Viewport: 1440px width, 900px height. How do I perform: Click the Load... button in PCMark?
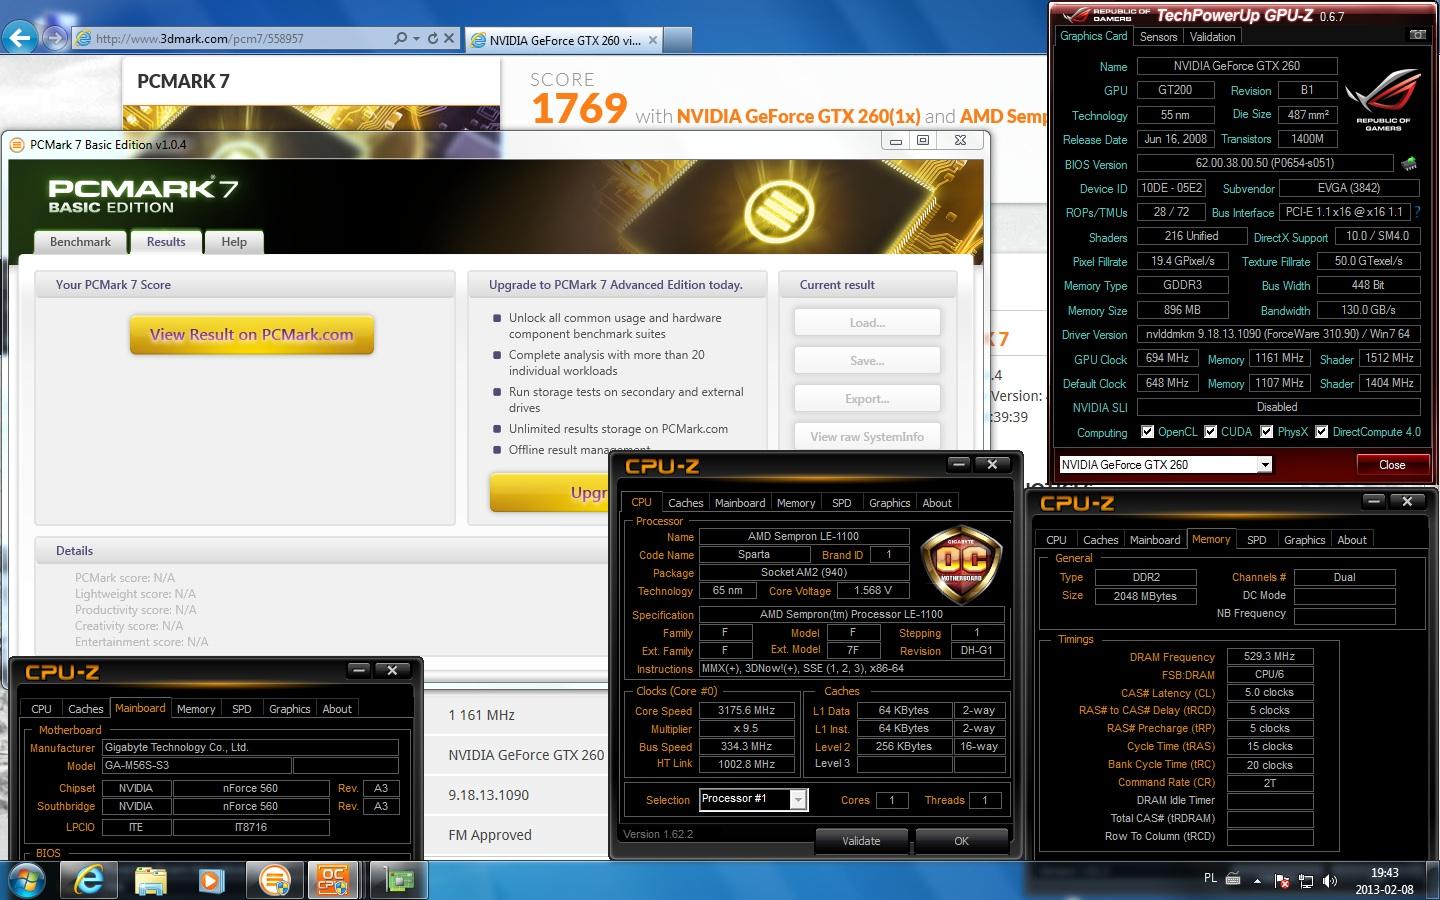tap(867, 323)
